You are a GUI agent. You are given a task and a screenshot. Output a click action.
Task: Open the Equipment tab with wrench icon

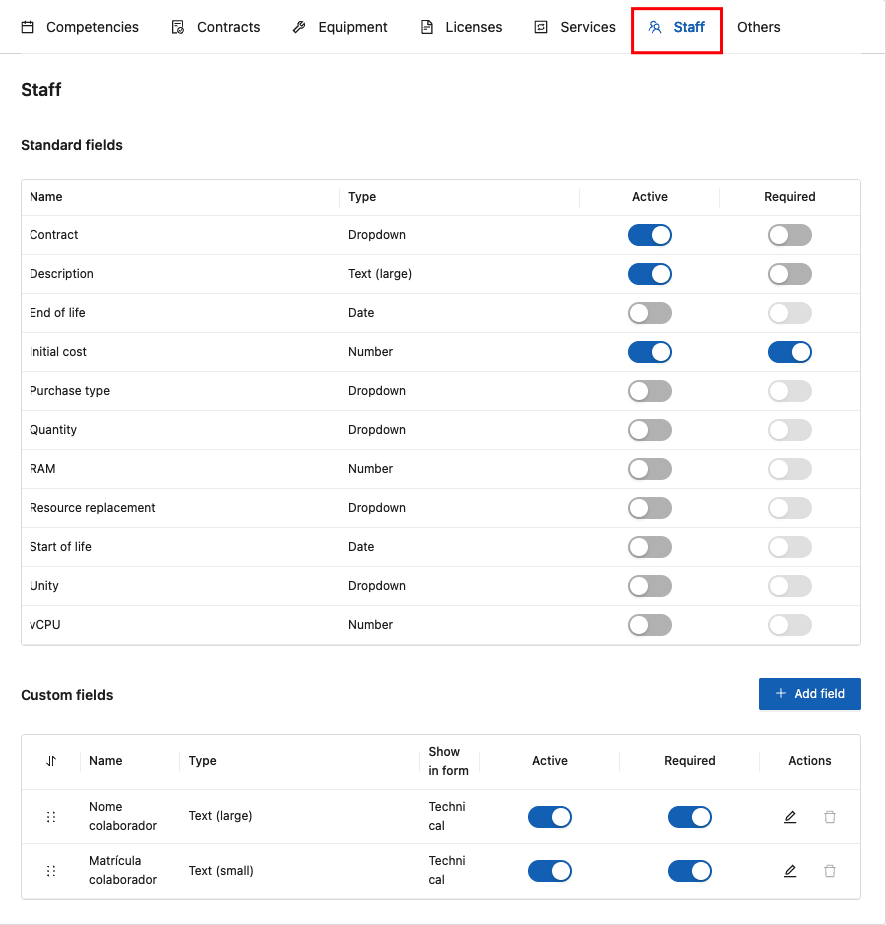340,27
